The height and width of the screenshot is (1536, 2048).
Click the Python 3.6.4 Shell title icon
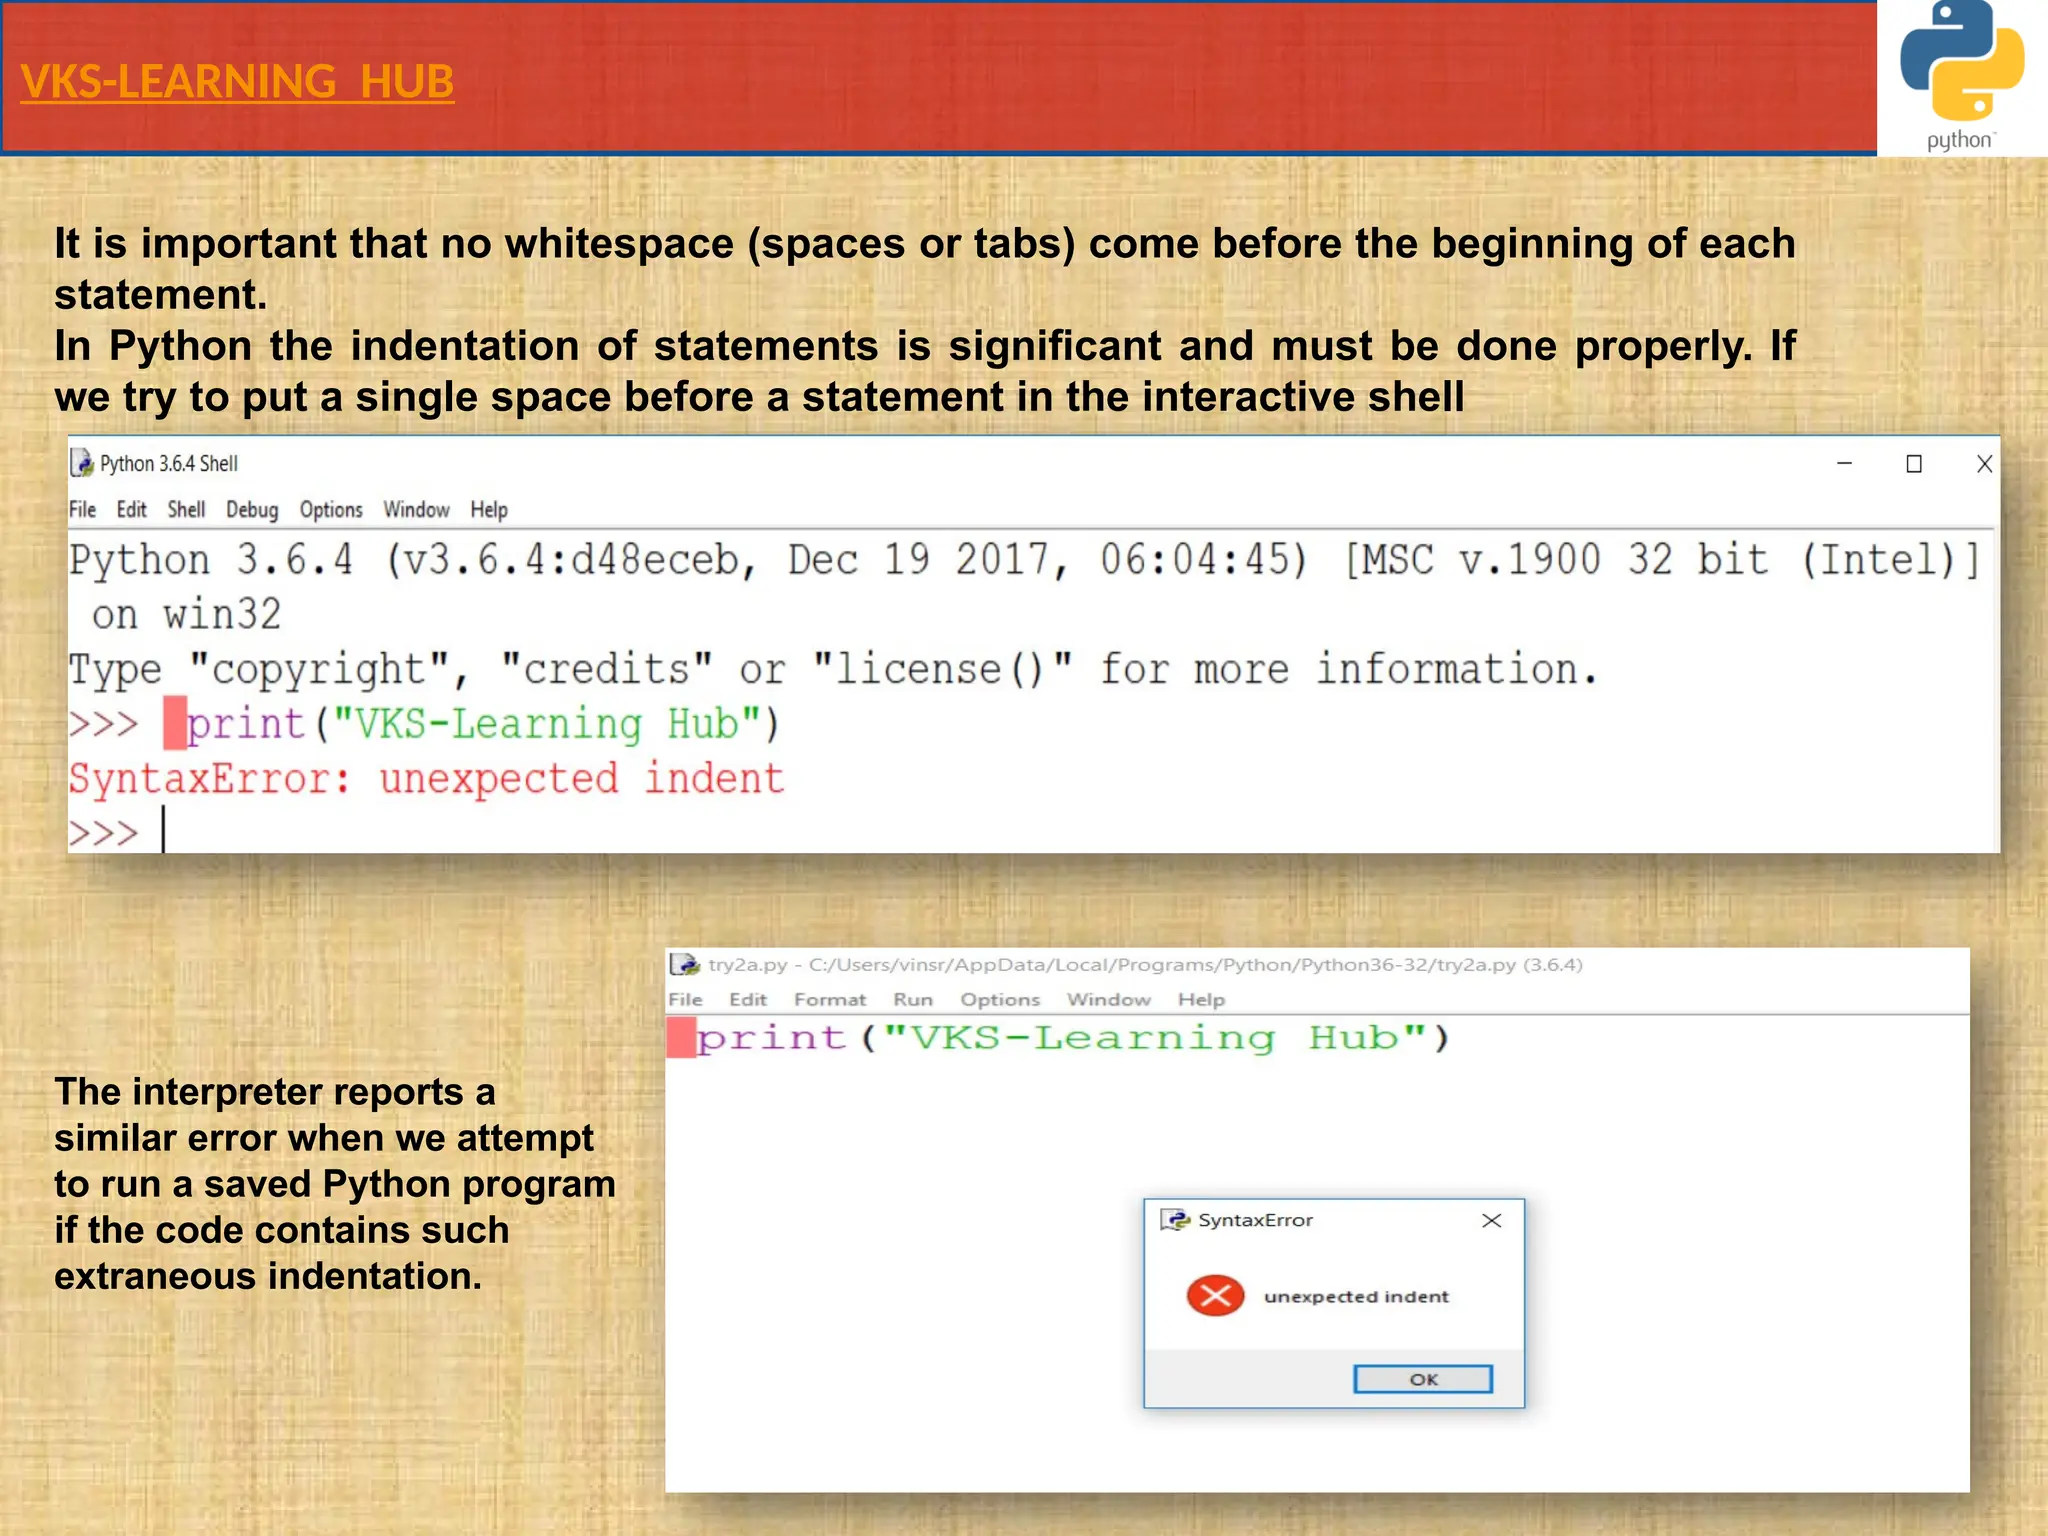pyautogui.click(x=82, y=463)
